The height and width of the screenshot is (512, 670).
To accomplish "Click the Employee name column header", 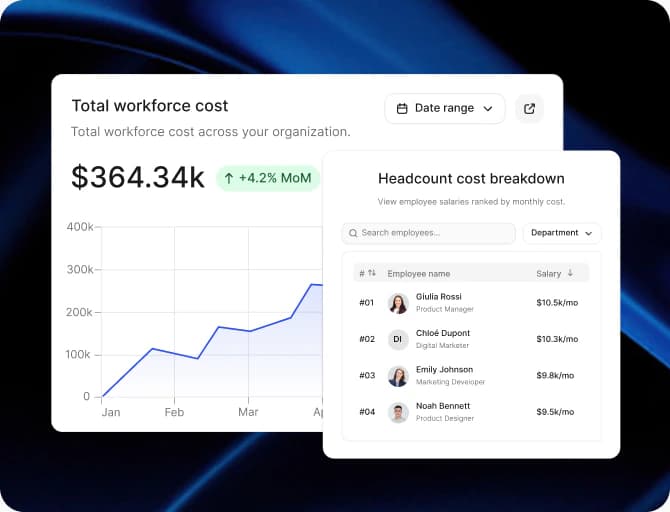I will pyautogui.click(x=419, y=274).
